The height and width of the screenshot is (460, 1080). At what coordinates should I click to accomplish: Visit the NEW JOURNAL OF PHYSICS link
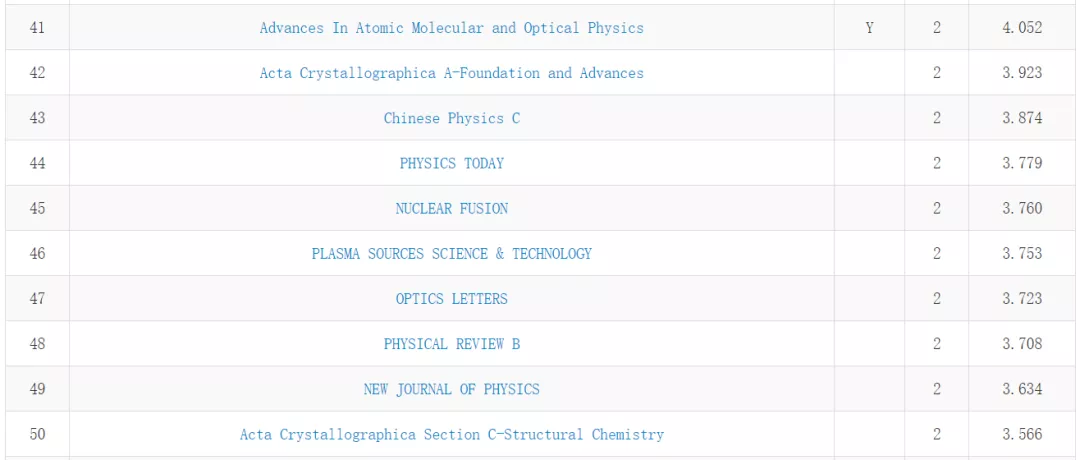[x=451, y=389]
